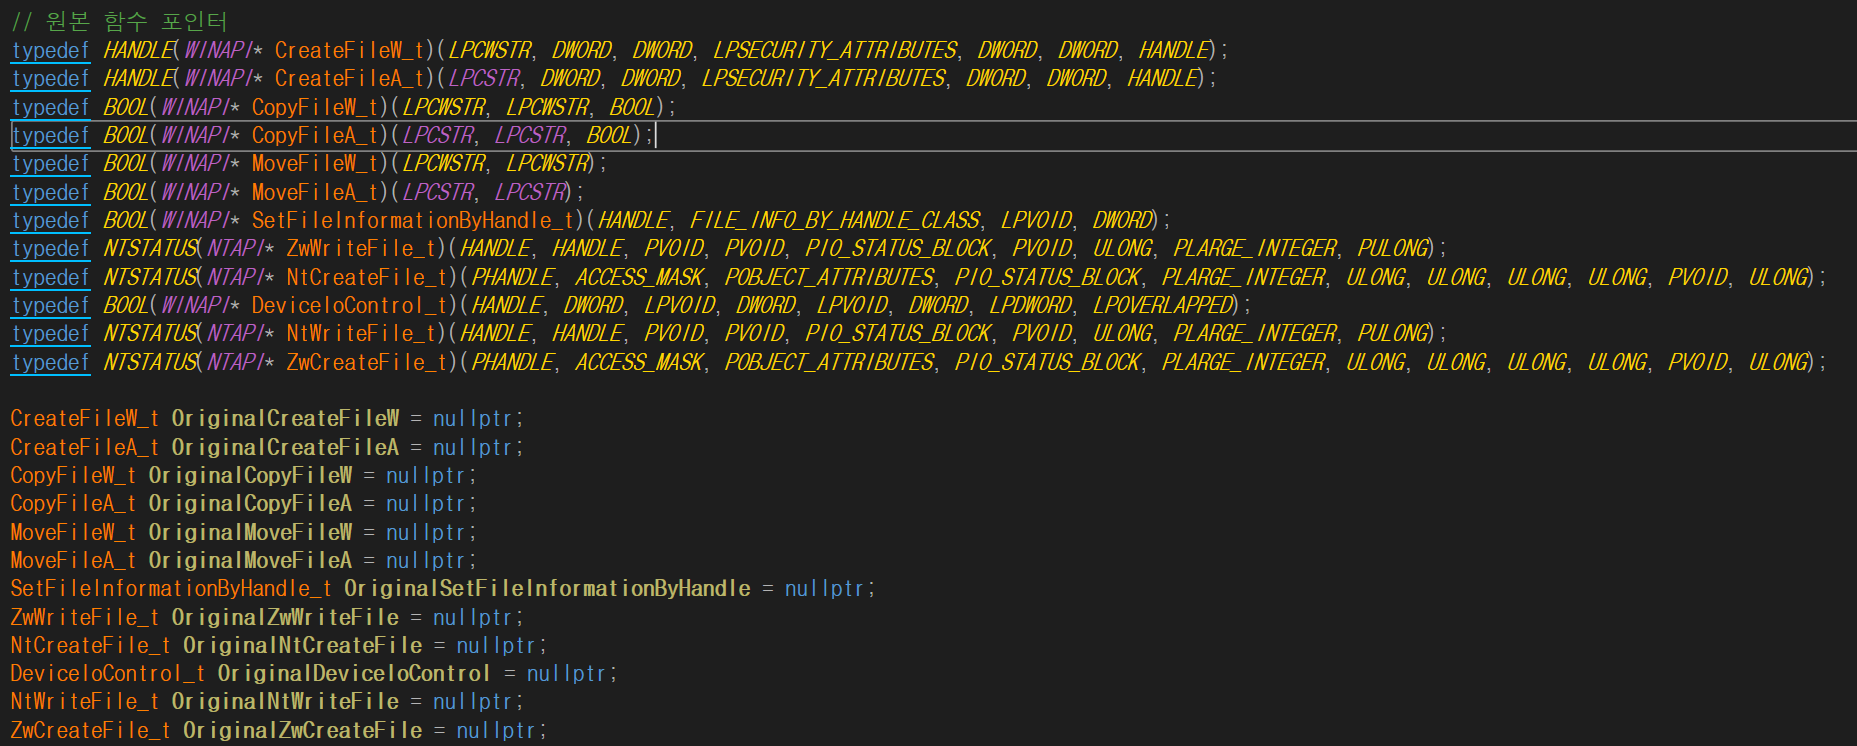Click LPSECURITY_ATTRIBUTES in CreateFileW_t typedef
The height and width of the screenshot is (746, 1857).
pos(835,50)
